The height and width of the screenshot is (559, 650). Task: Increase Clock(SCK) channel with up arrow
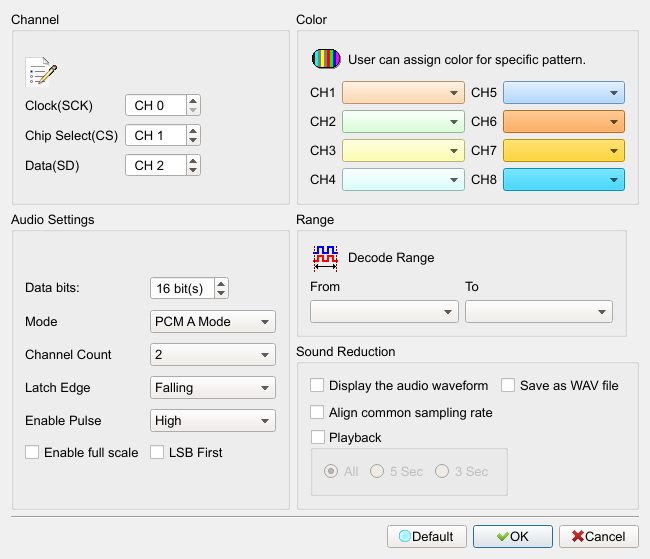[x=193, y=101]
